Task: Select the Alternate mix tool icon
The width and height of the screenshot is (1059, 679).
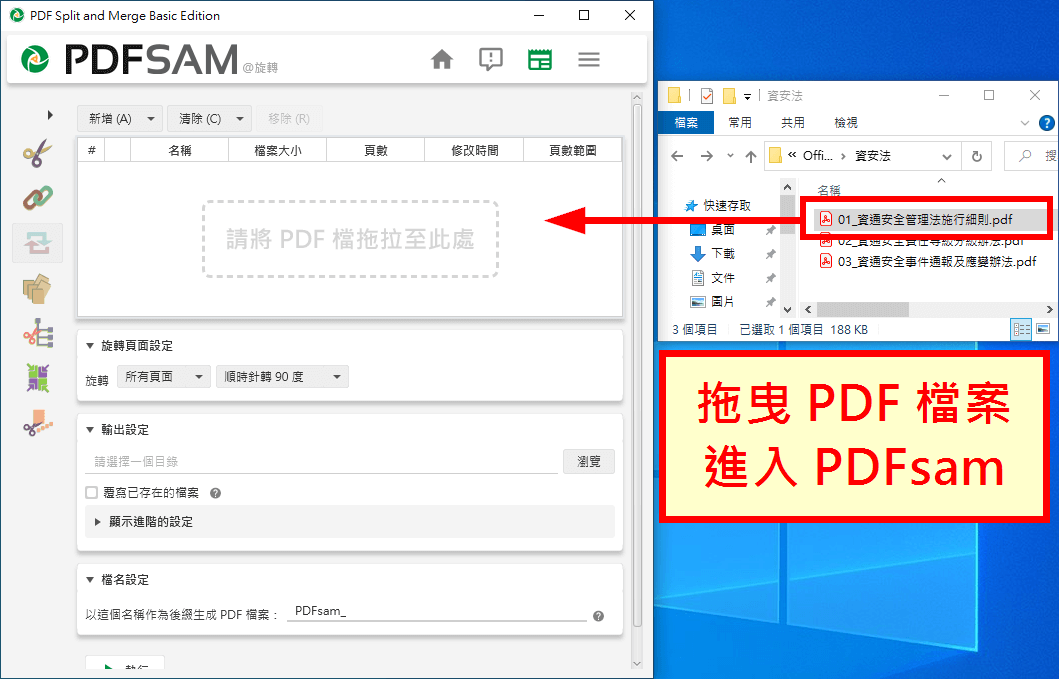Action: [37, 378]
